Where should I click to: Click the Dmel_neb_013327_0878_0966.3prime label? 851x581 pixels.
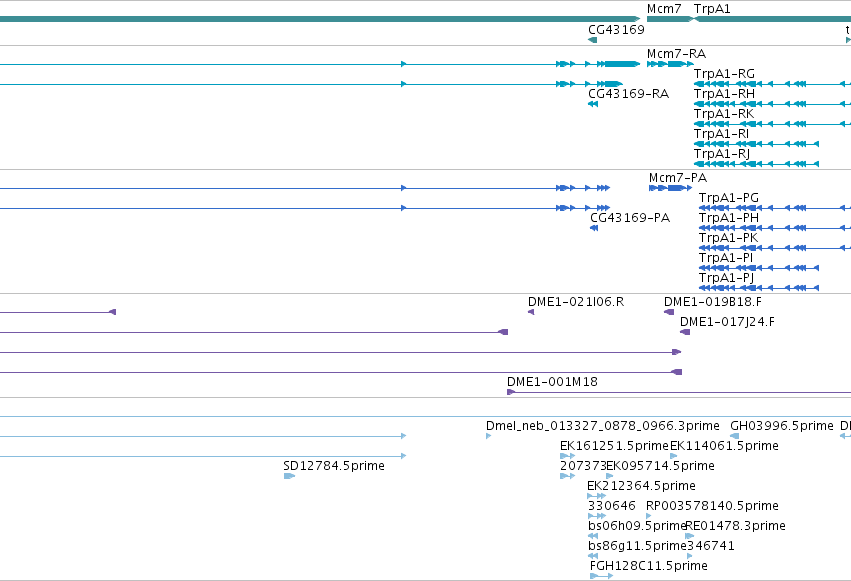tap(602, 426)
